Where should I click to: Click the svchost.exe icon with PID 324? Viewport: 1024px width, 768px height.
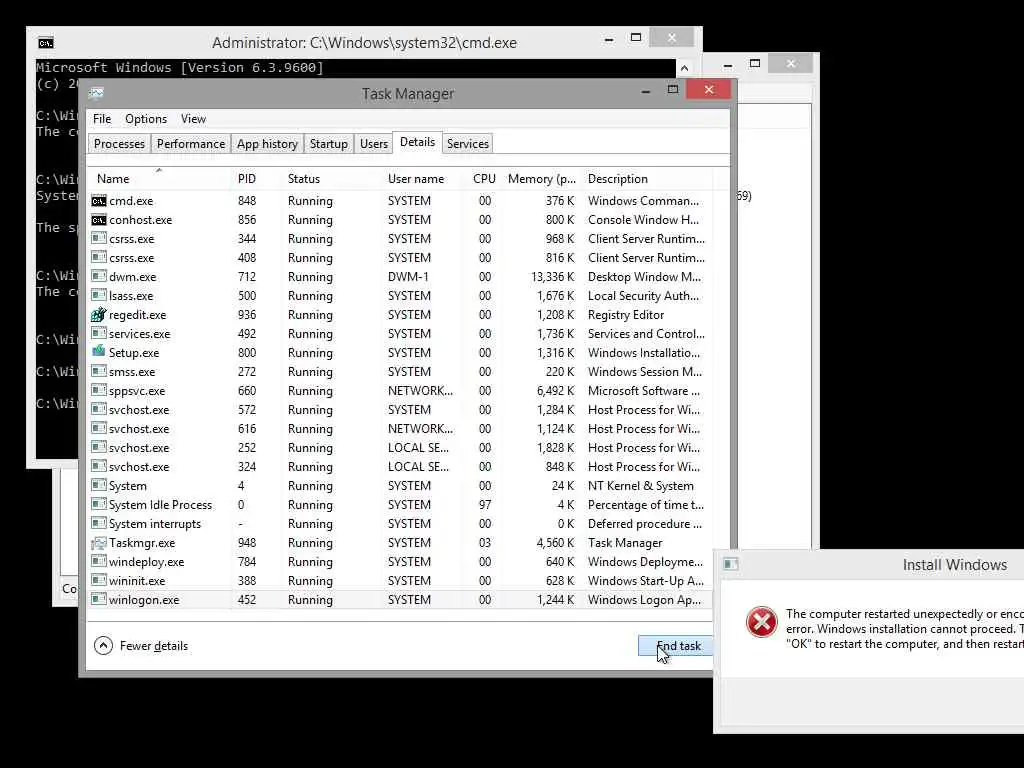99,466
